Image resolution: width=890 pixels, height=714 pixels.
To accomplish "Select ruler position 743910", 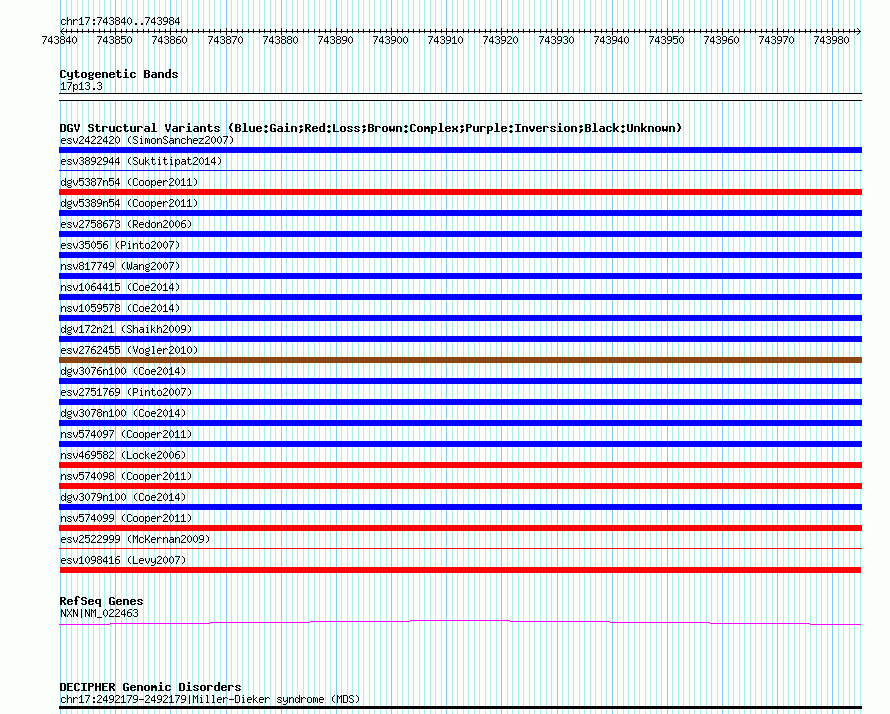I will (x=445, y=40).
